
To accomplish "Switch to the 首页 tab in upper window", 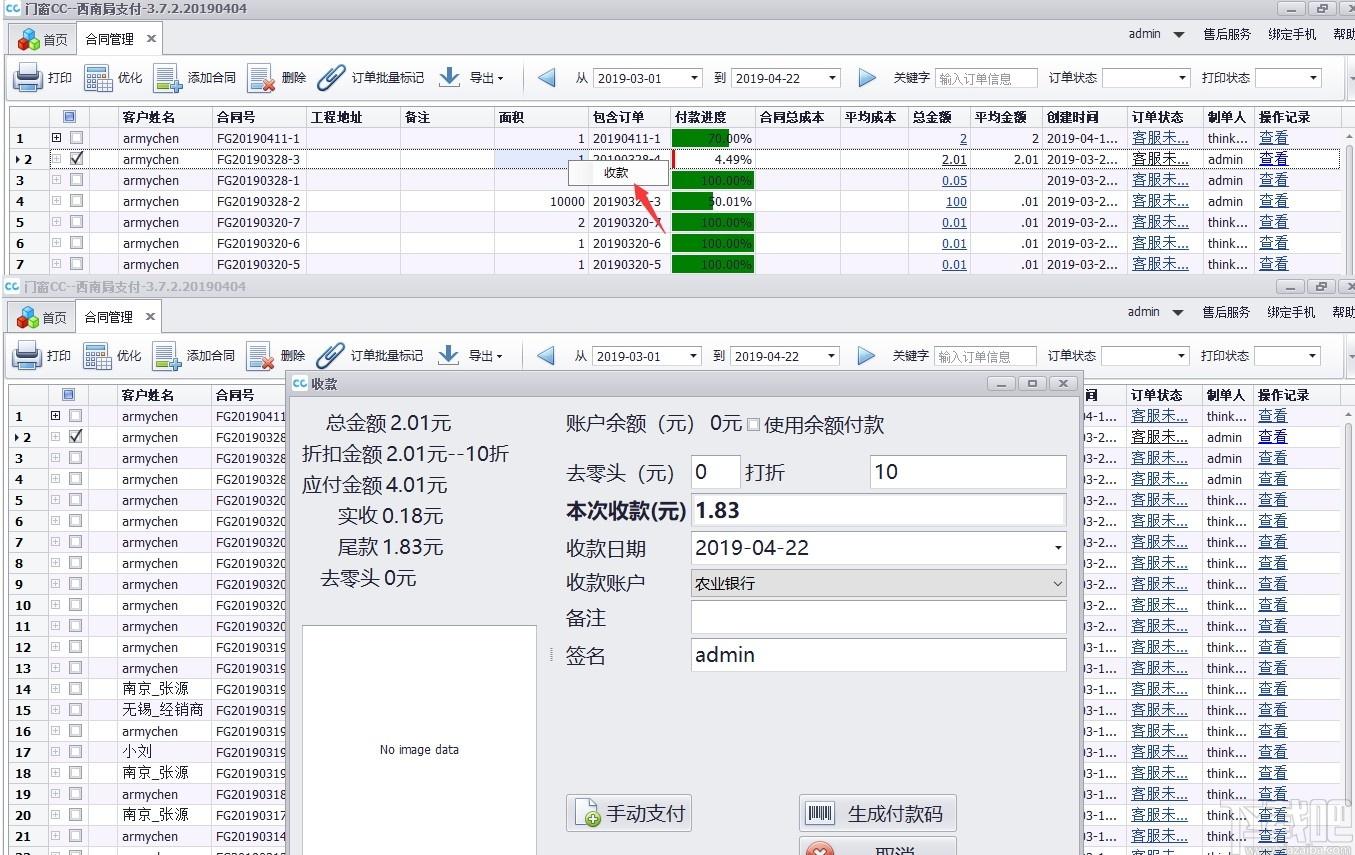I will point(43,40).
